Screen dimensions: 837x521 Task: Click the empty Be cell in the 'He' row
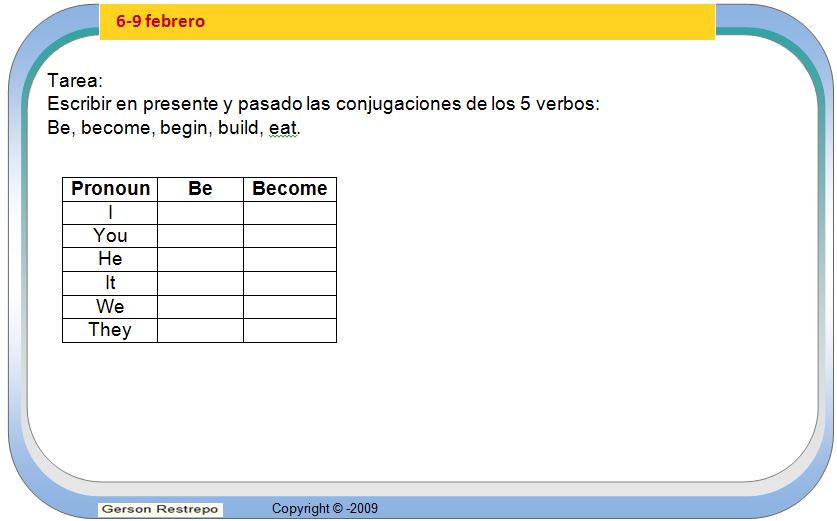(200, 259)
